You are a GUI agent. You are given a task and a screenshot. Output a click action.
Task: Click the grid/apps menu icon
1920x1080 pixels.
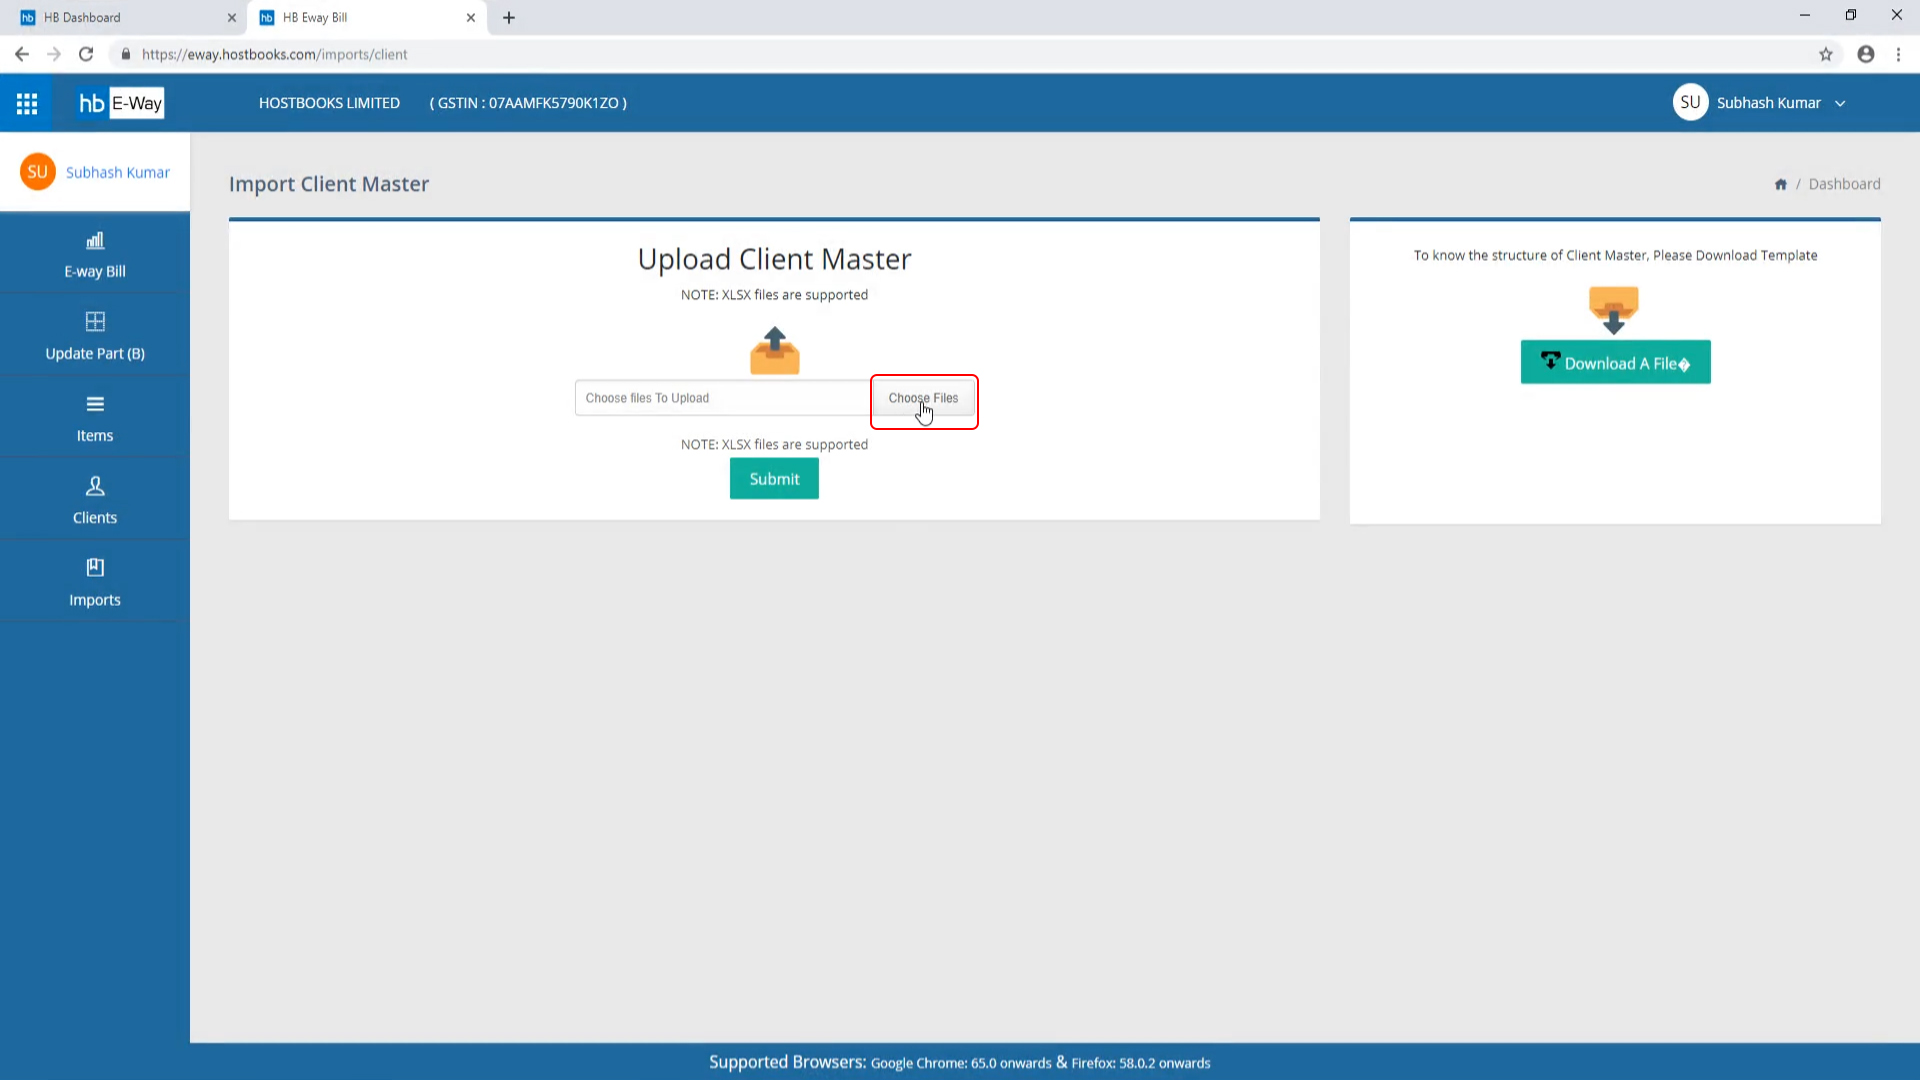tap(26, 103)
